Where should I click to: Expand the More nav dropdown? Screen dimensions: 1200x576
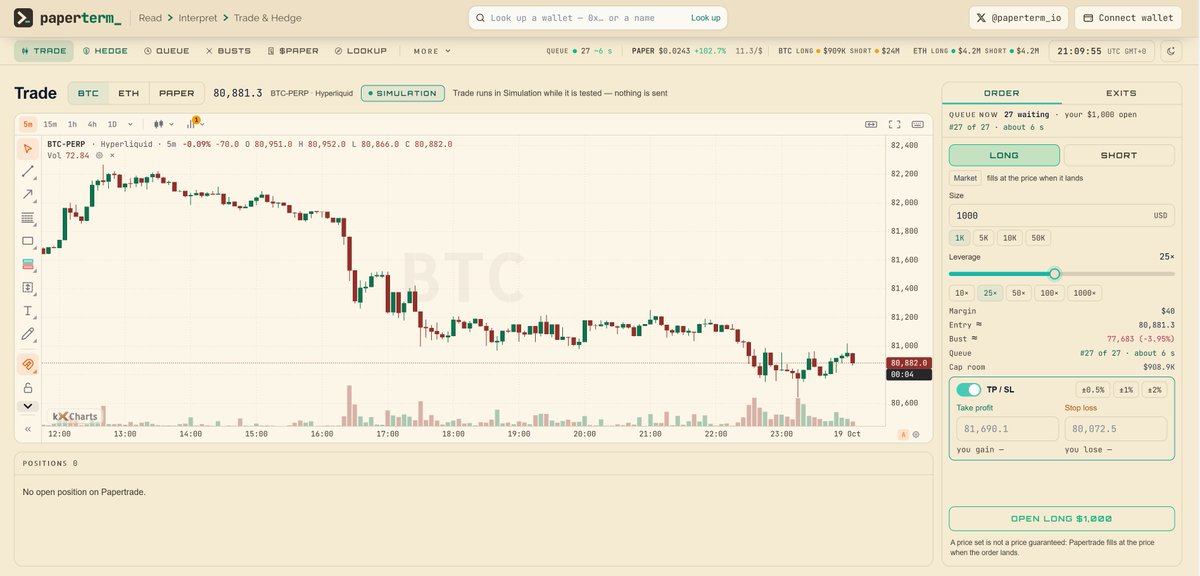pyautogui.click(x=432, y=50)
